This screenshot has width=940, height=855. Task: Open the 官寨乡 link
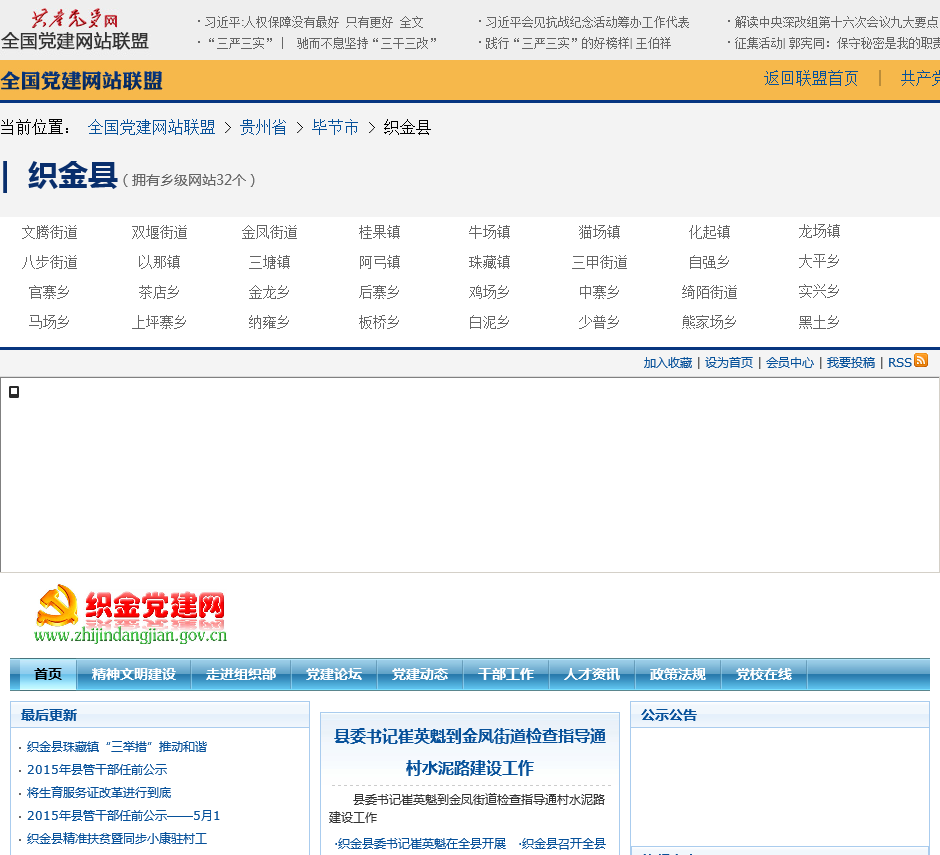pyautogui.click(x=50, y=292)
